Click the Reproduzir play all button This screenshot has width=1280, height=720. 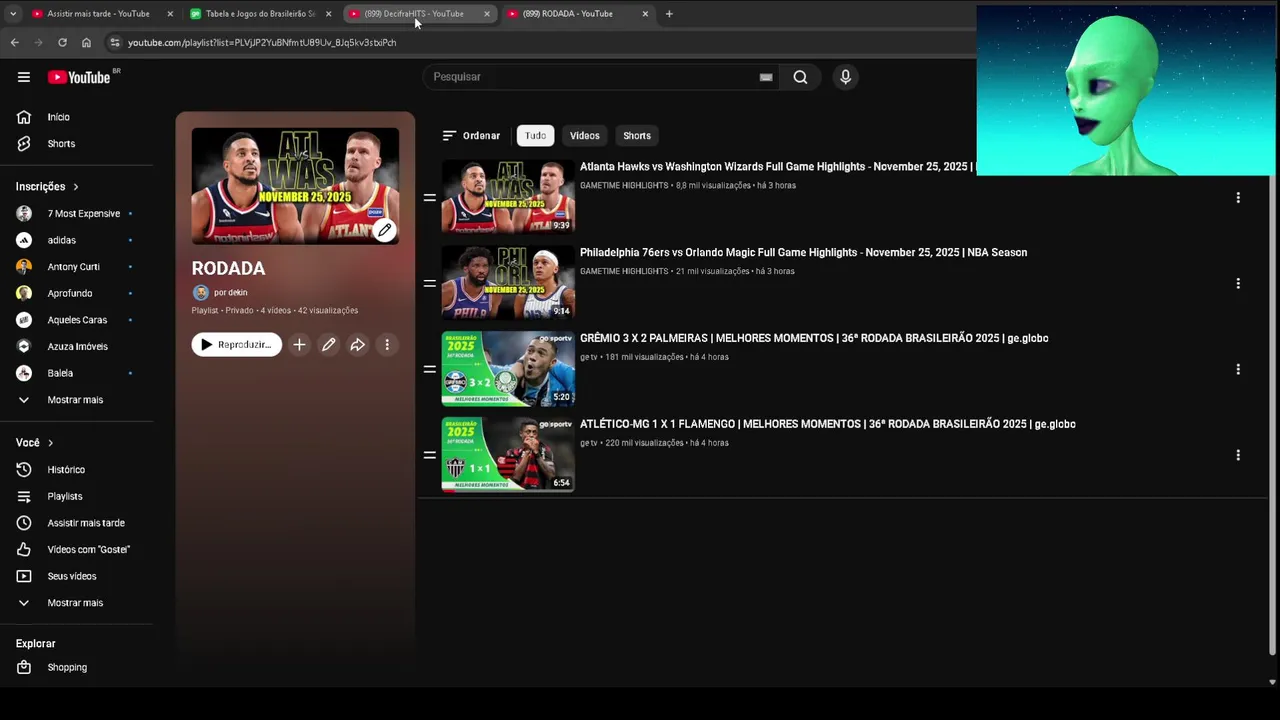[x=237, y=345]
